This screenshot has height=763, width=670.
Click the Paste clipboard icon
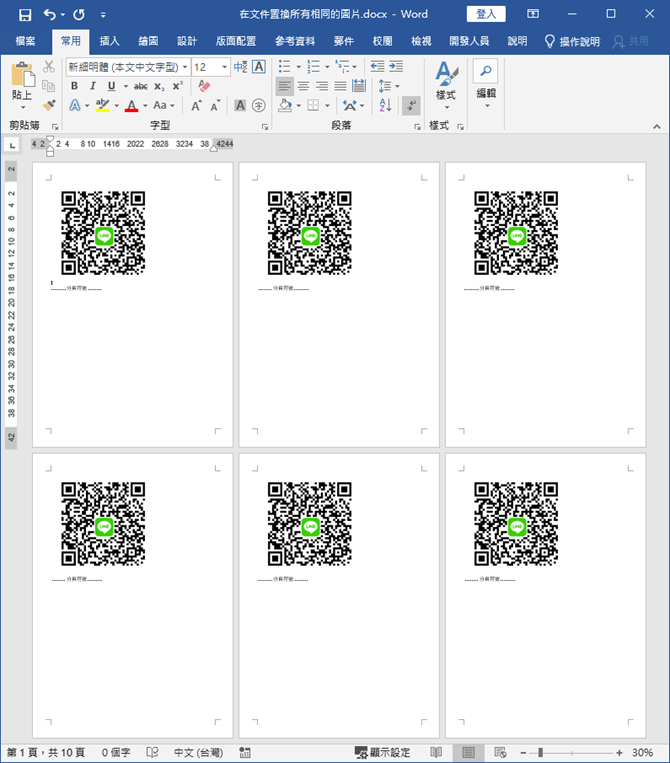coord(23,74)
